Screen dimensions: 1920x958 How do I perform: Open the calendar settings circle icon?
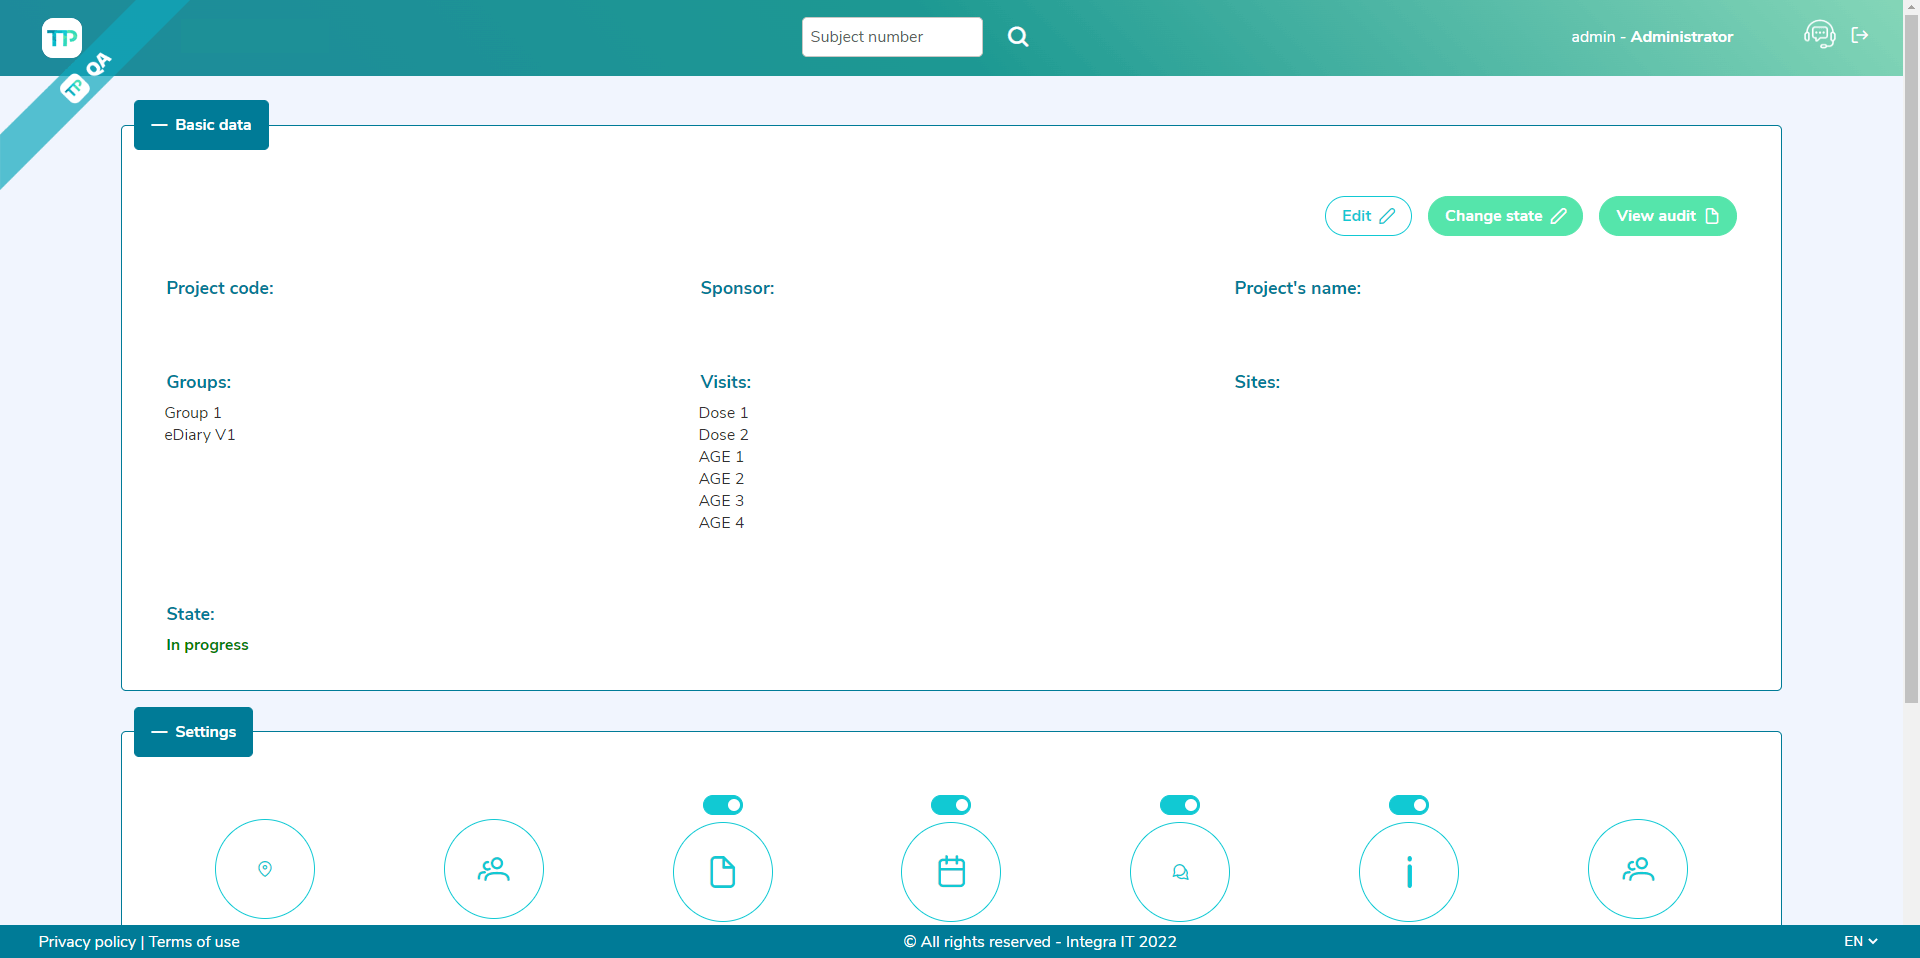tap(951, 871)
